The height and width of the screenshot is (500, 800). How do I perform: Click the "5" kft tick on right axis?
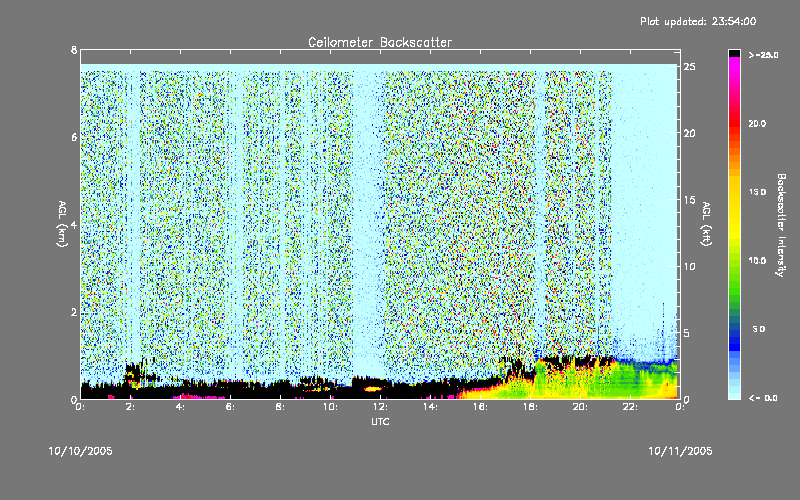coord(687,333)
